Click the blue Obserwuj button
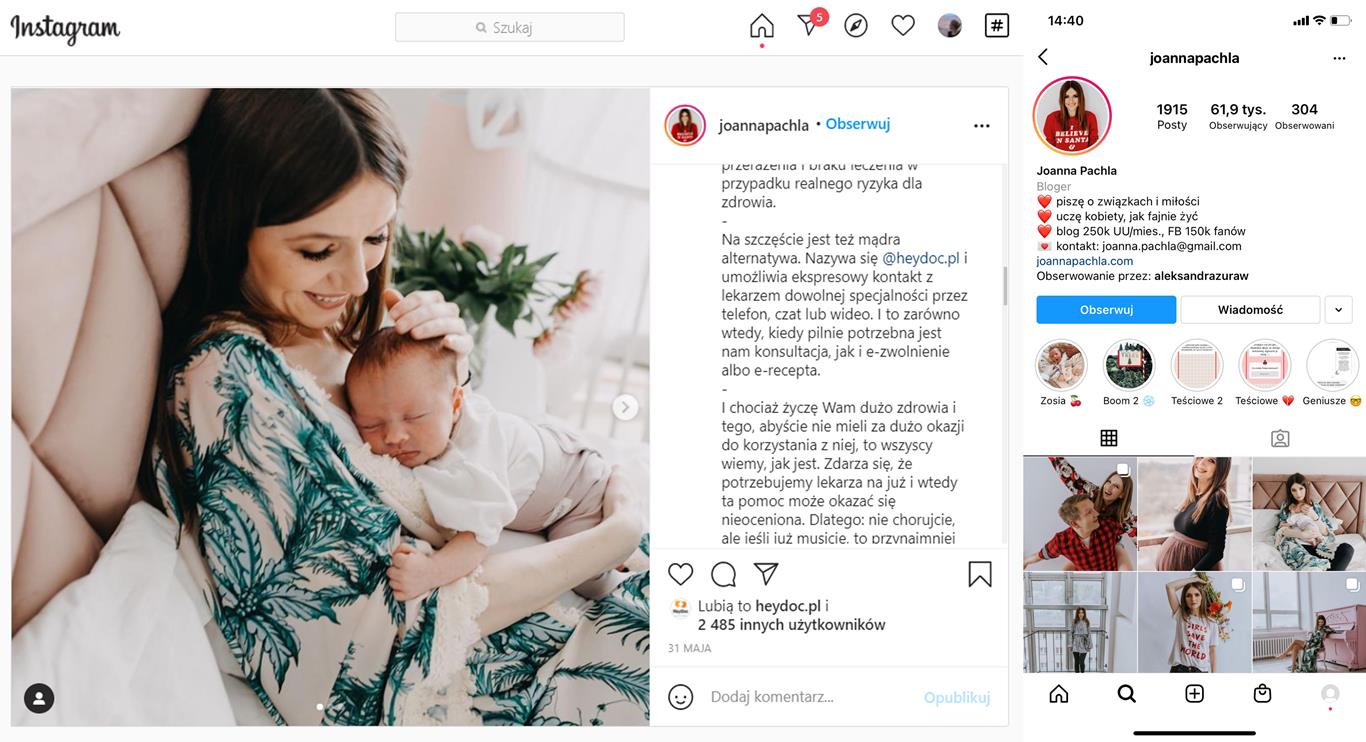The height and width of the screenshot is (742, 1366). (x=1106, y=310)
